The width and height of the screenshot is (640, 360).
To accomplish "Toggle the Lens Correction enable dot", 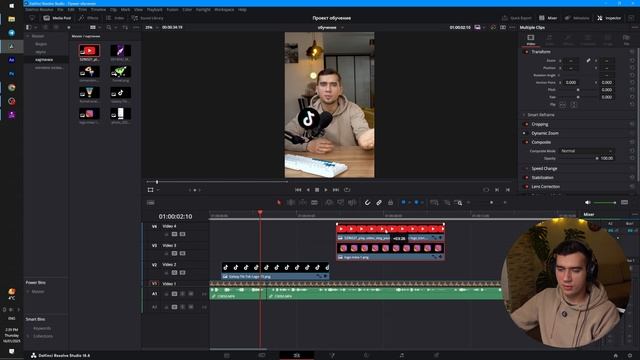I will (526, 187).
